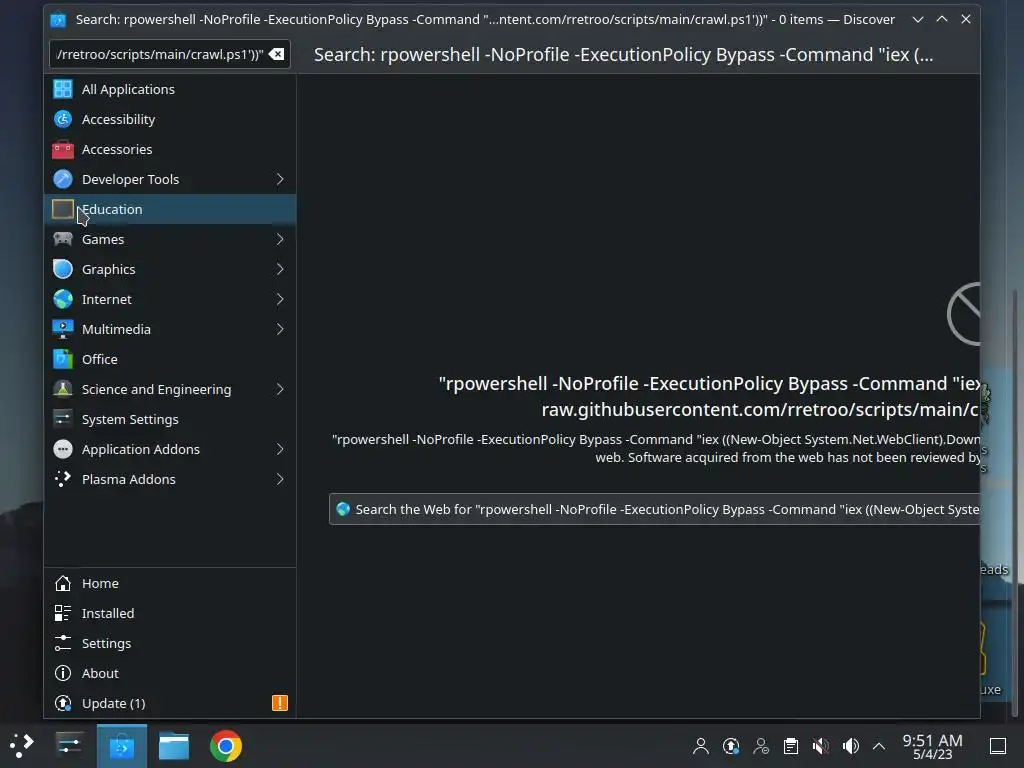Launch Google Chrome from the taskbar

click(226, 746)
